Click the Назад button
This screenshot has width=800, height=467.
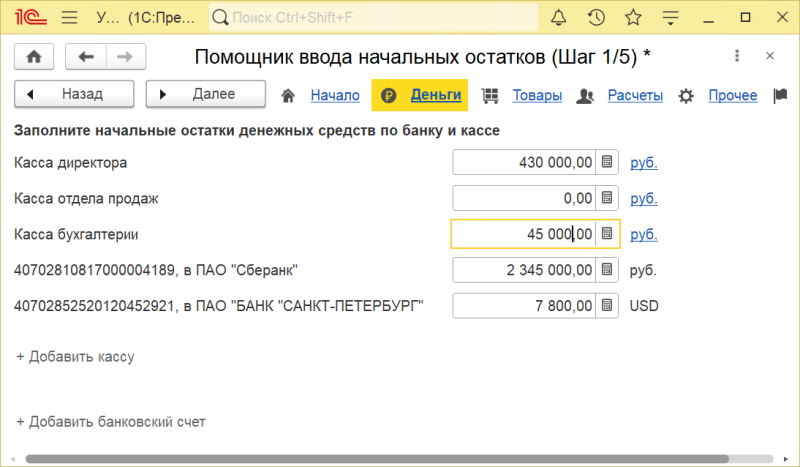74,94
